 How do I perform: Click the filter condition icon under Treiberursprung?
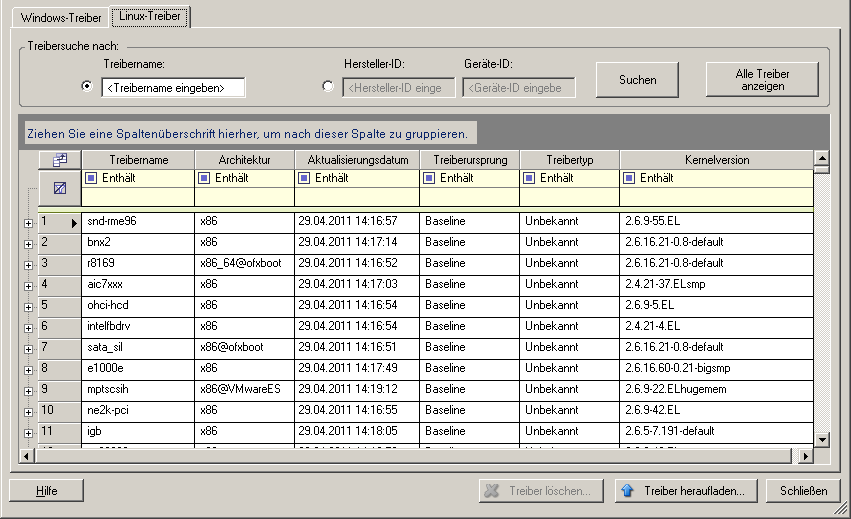(429, 179)
